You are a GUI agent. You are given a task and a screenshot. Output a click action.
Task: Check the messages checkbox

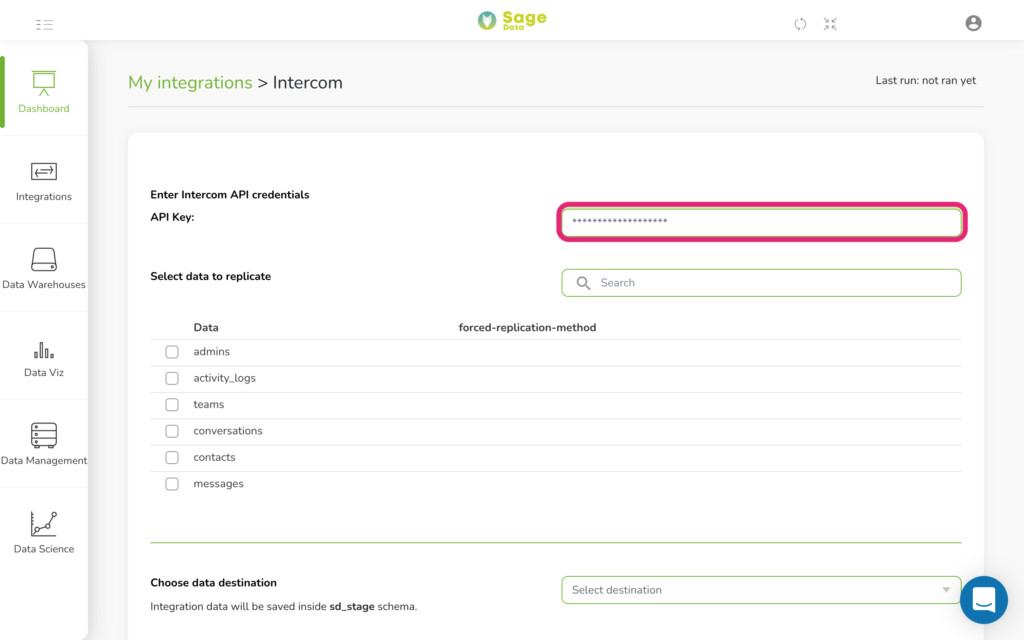172,484
